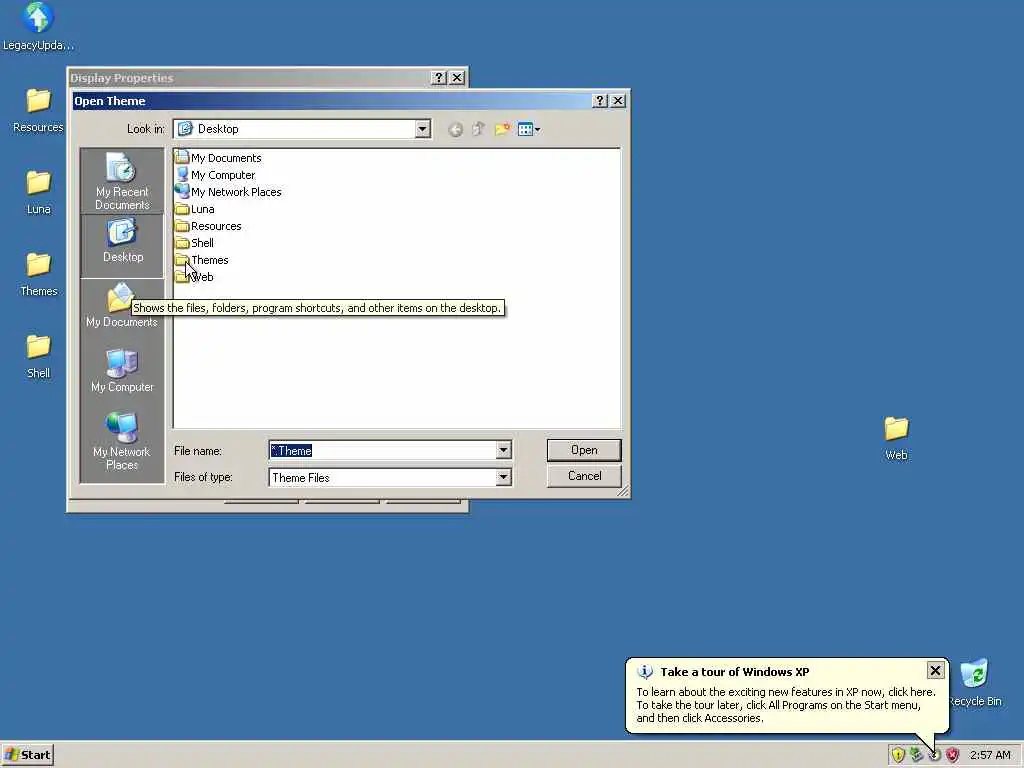The image size is (1024, 768).
Task: Select the Themes folder in file list
Action: point(202,260)
